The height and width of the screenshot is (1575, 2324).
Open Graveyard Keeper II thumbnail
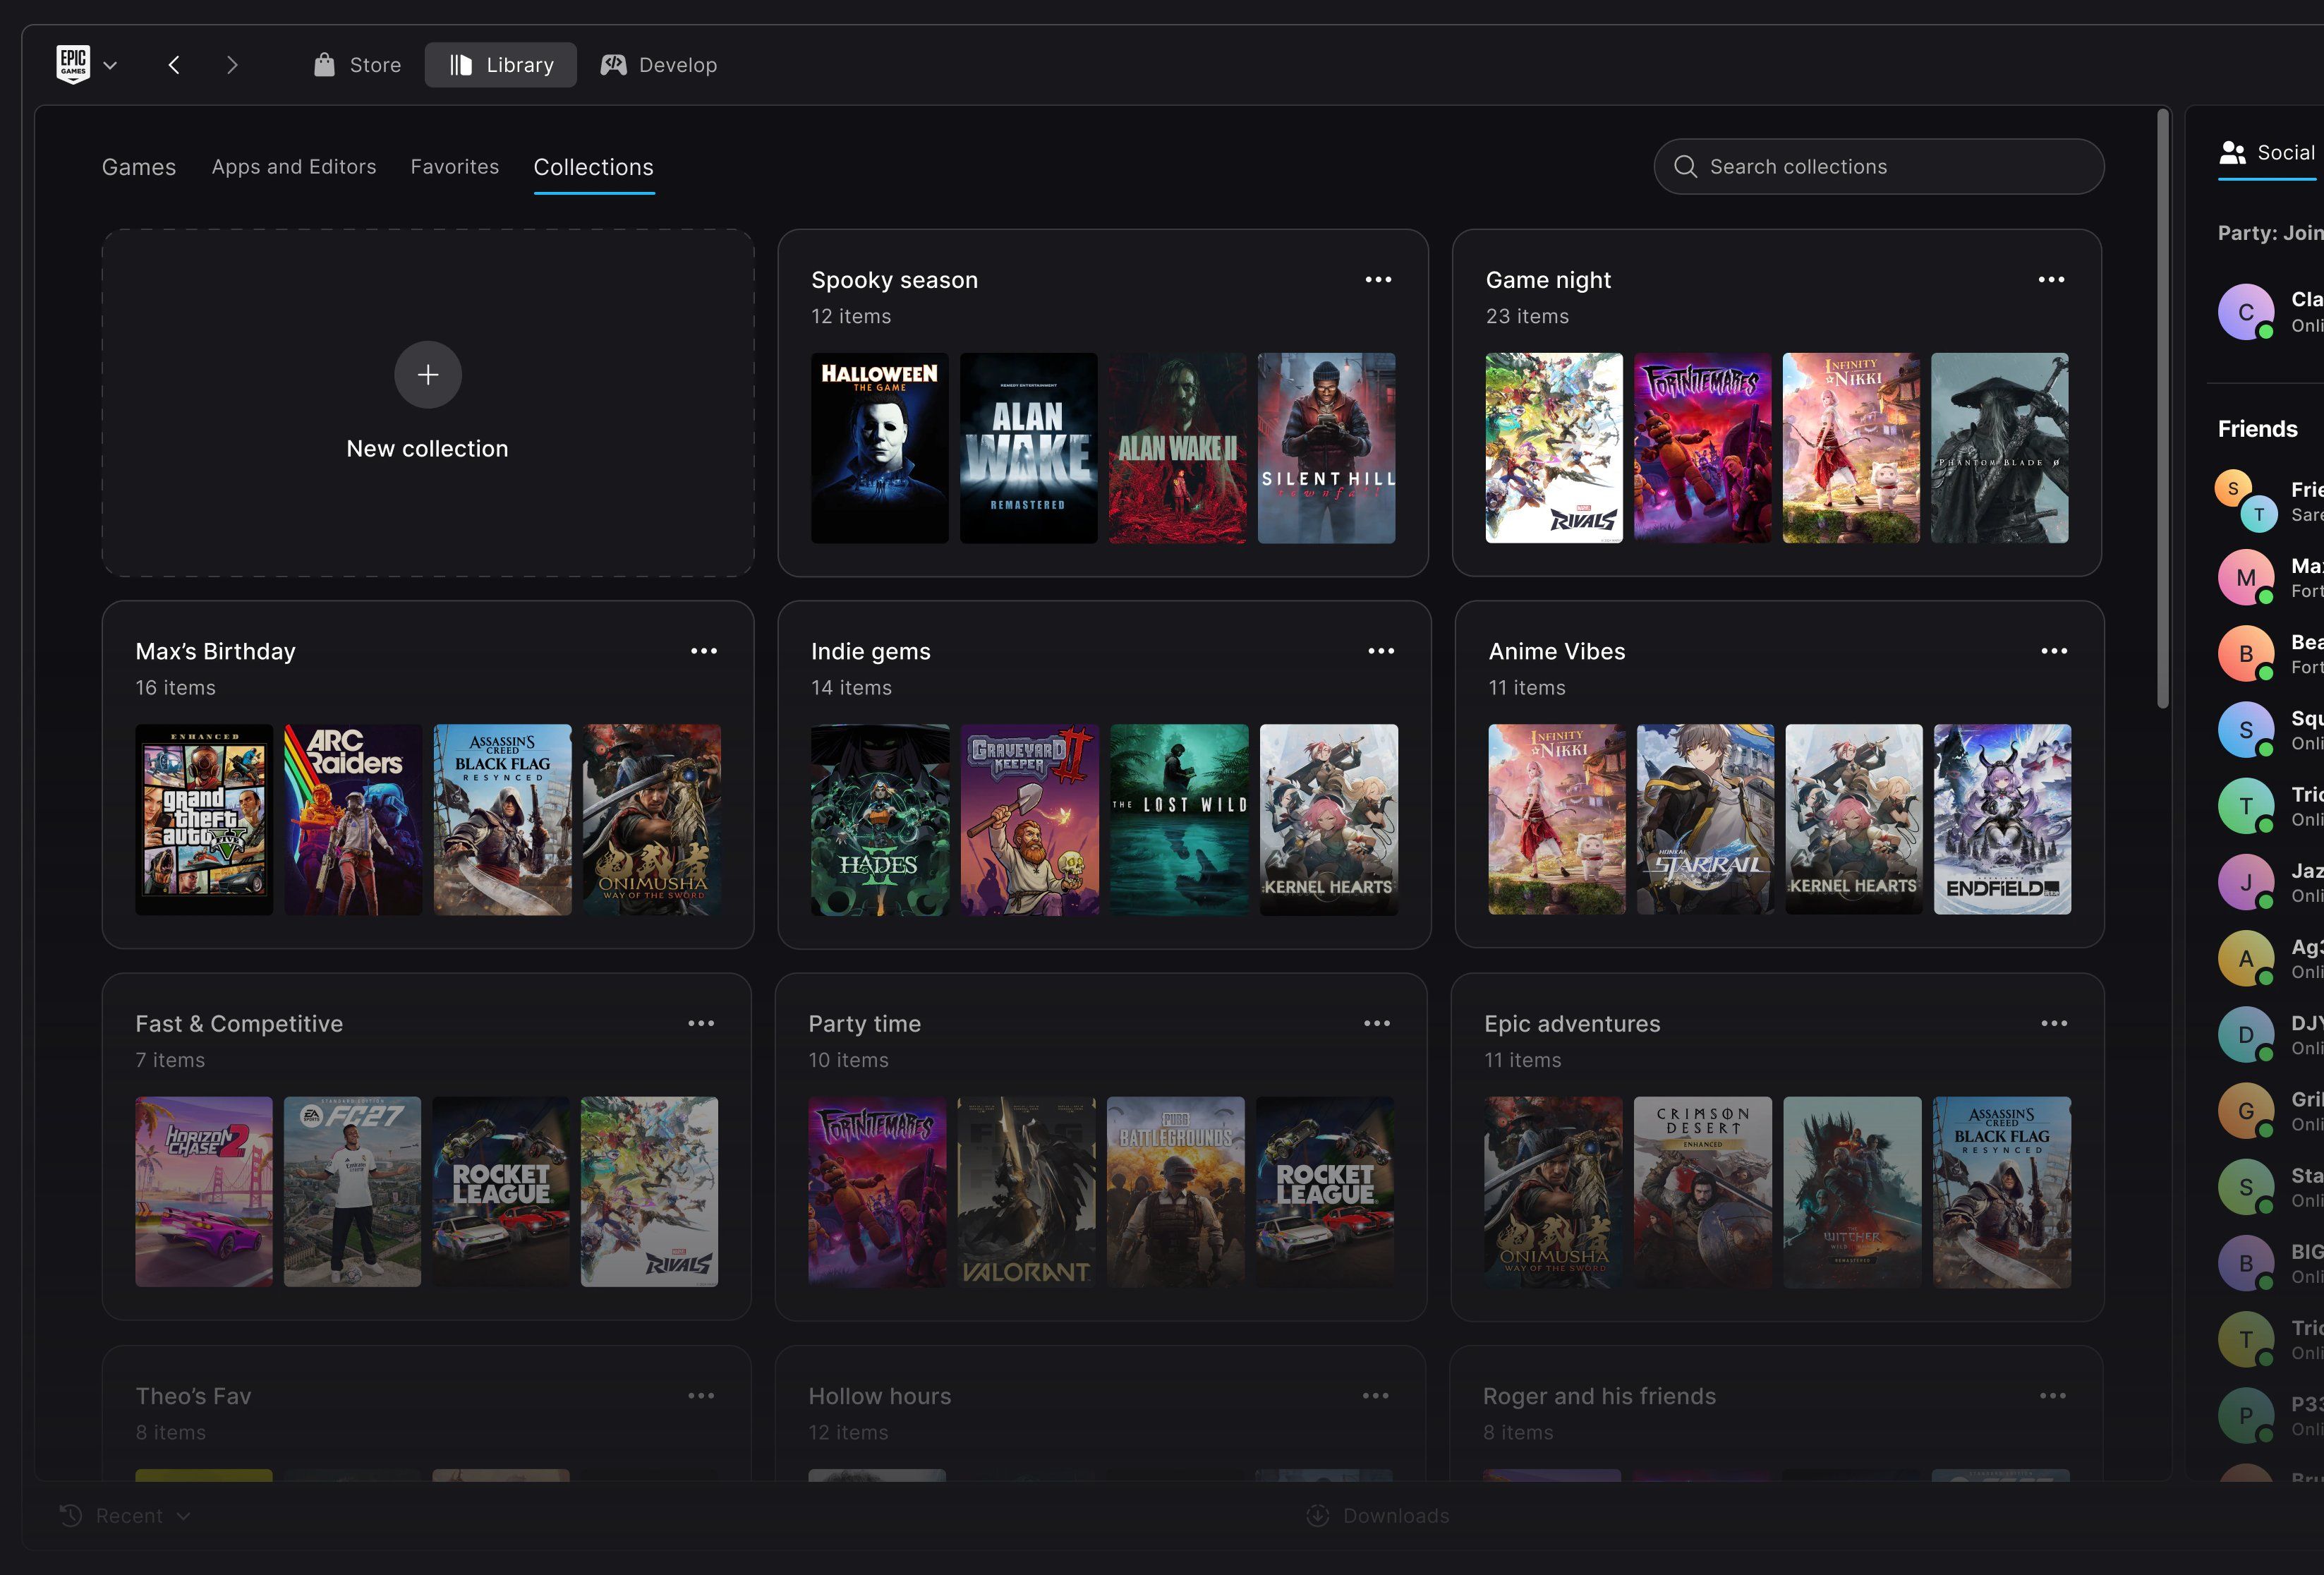[1030, 820]
